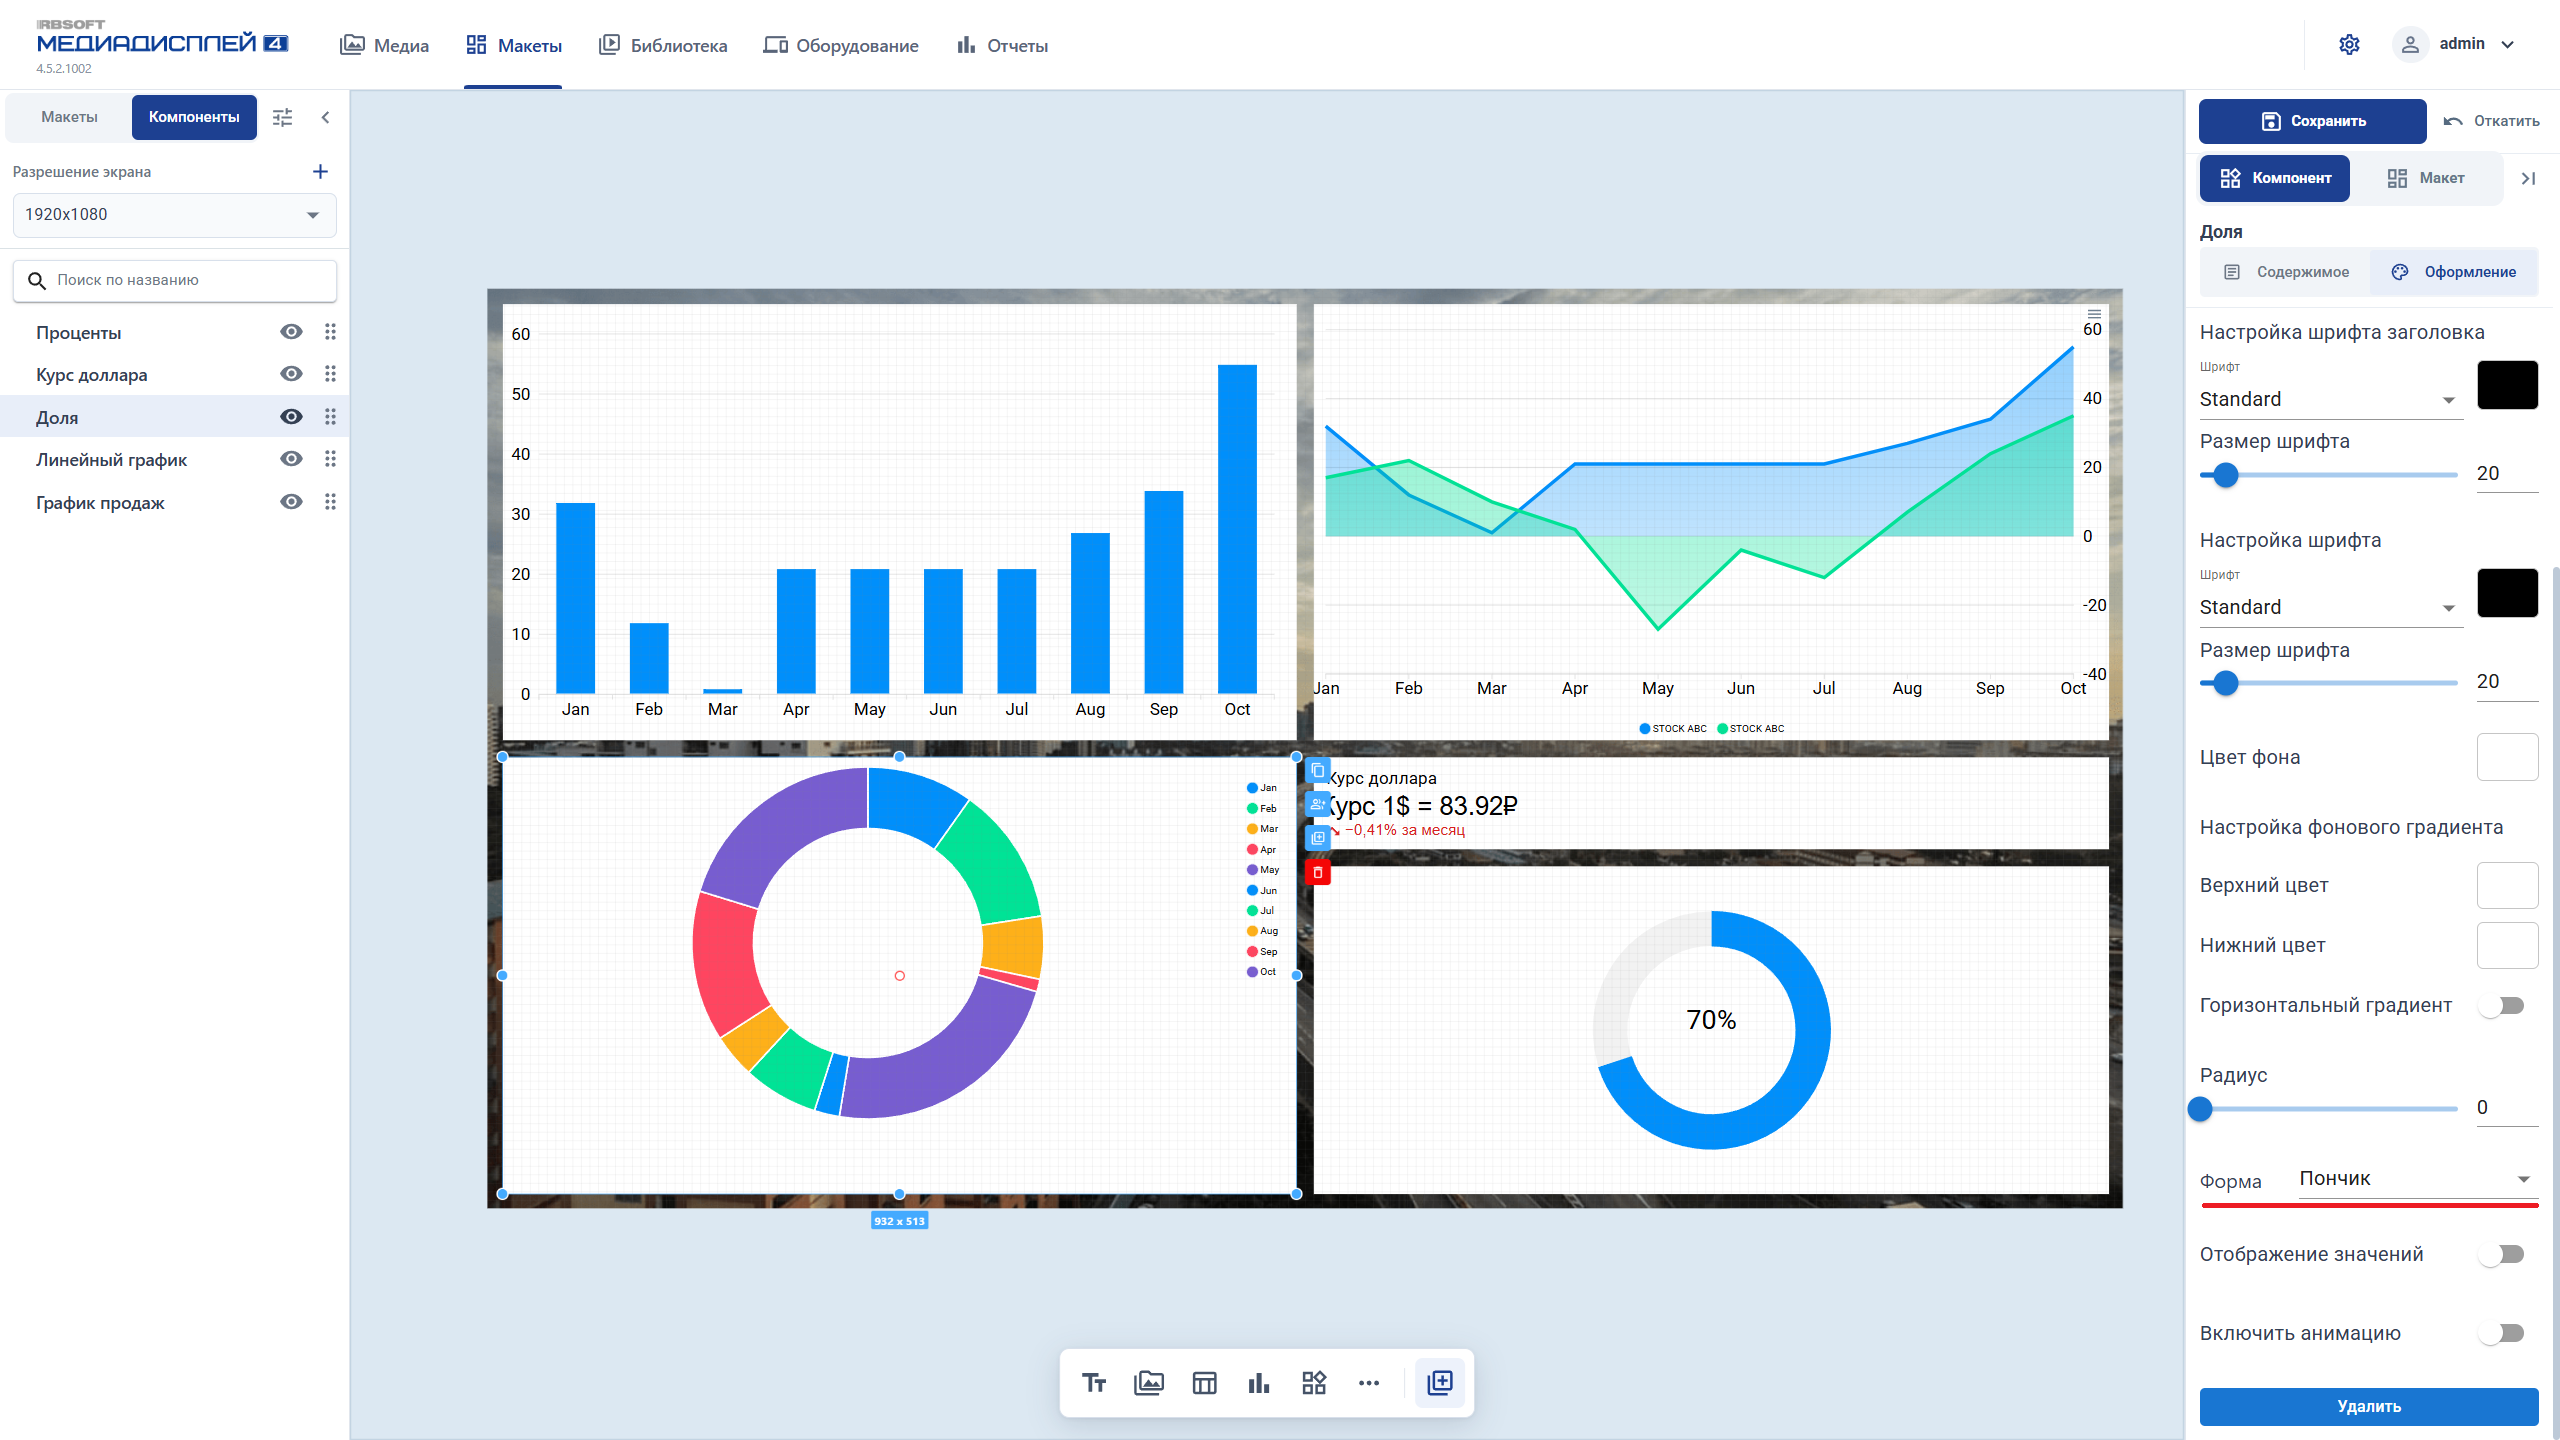2560x1440 pixels.
Task: Toggle visibility of Линейный график component
Action: coord(291,459)
